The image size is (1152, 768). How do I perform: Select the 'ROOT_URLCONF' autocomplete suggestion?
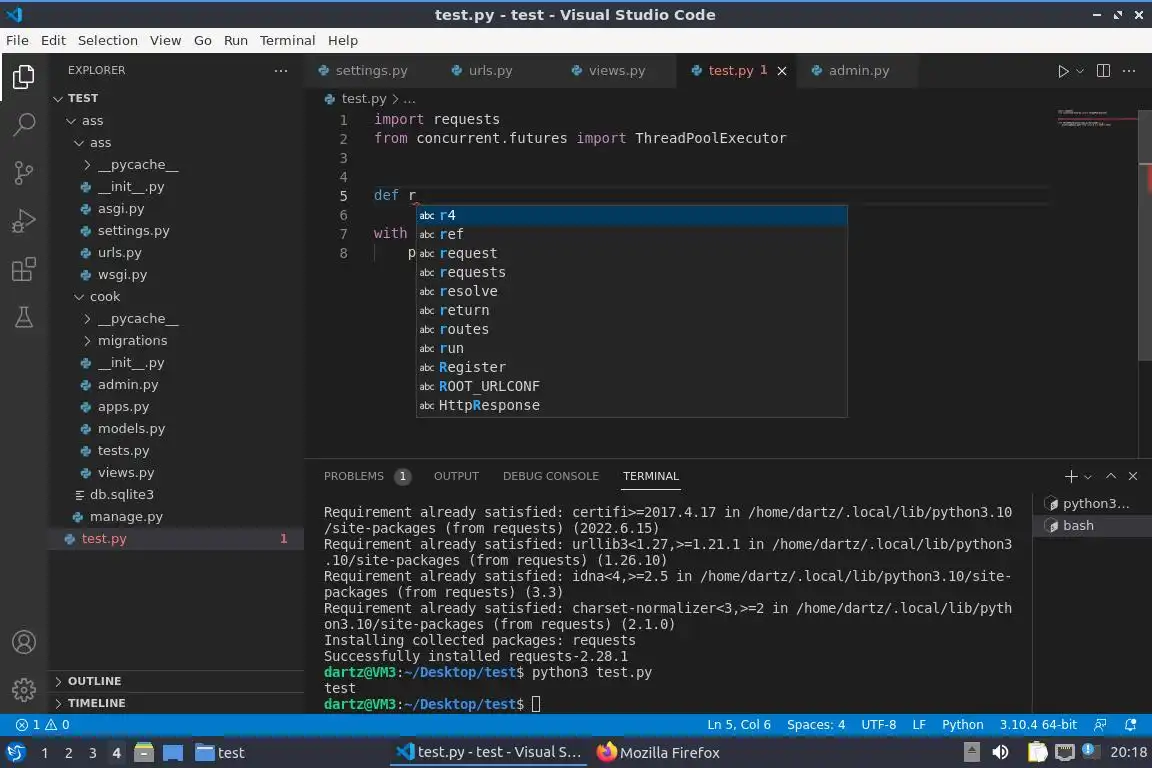[x=632, y=387]
